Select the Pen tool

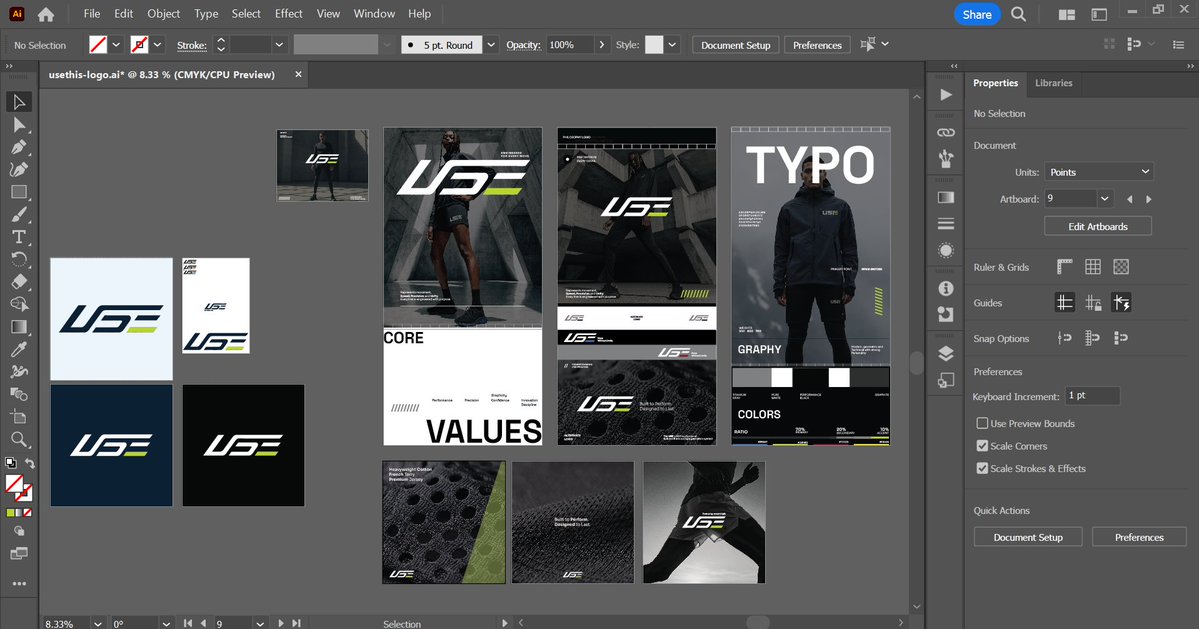pos(19,147)
